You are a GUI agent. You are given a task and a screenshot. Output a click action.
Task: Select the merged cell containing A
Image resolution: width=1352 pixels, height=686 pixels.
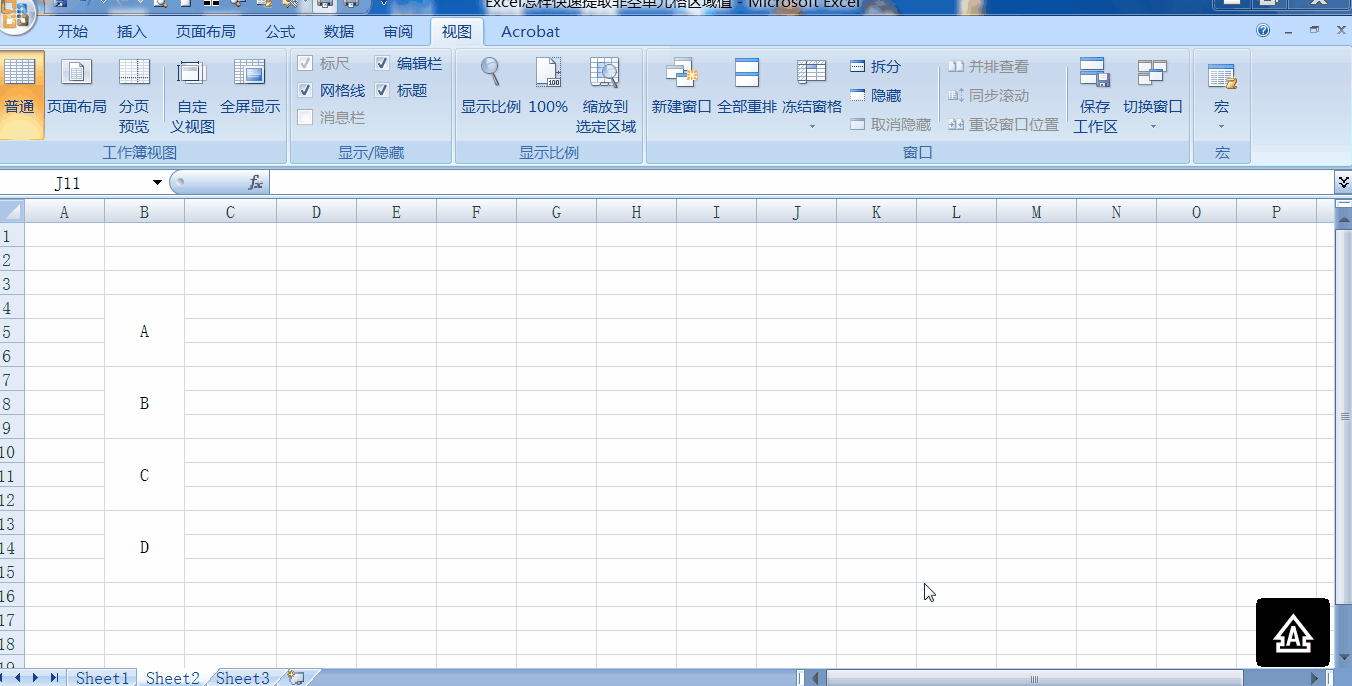(144, 331)
